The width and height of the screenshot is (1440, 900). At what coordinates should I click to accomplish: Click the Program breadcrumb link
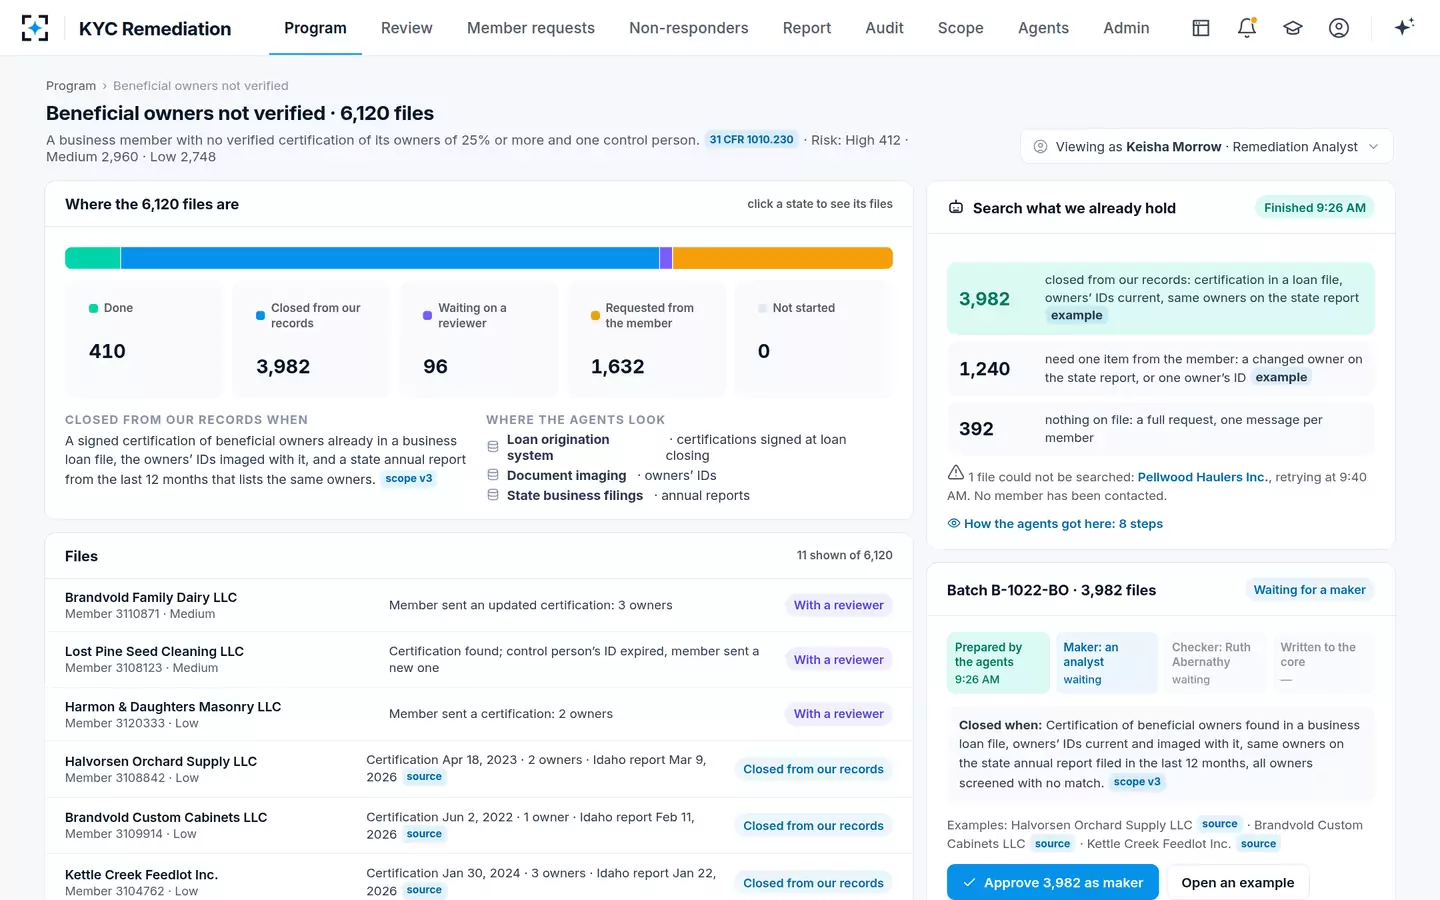pos(71,86)
